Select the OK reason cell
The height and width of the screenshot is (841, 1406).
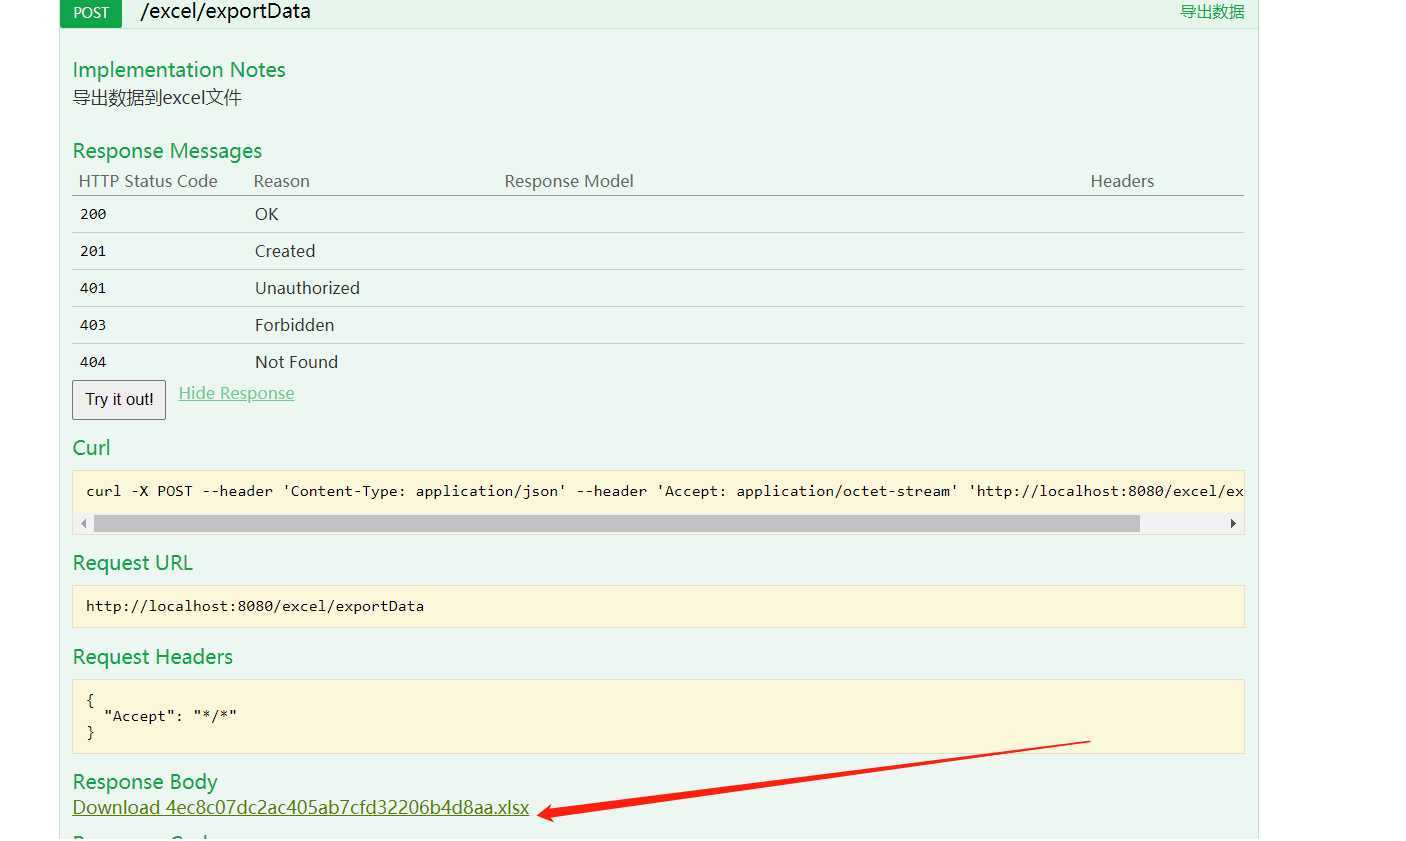[x=266, y=214]
